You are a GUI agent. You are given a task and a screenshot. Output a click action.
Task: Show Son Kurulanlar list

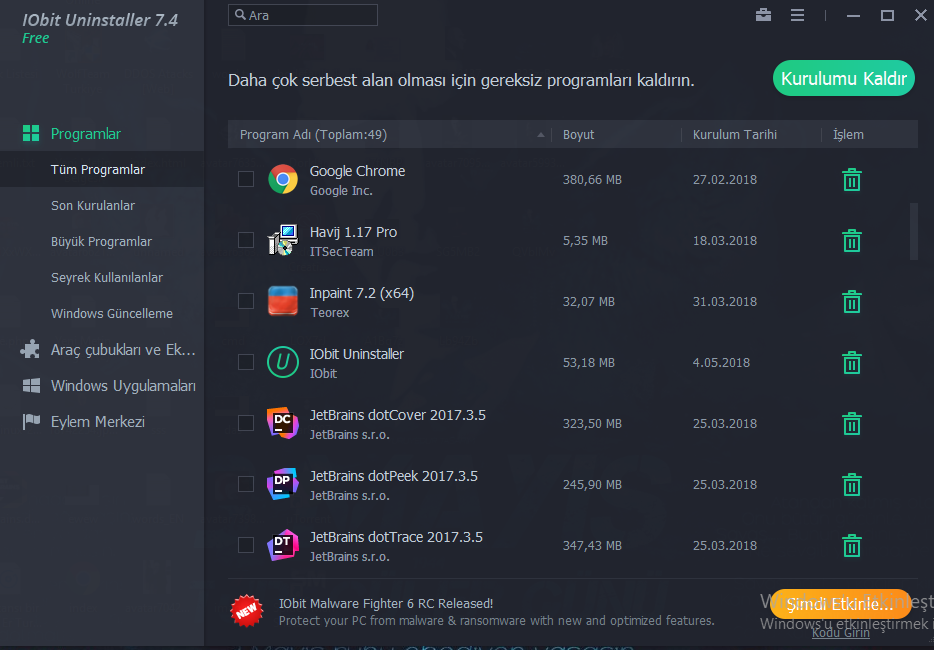tap(93, 206)
